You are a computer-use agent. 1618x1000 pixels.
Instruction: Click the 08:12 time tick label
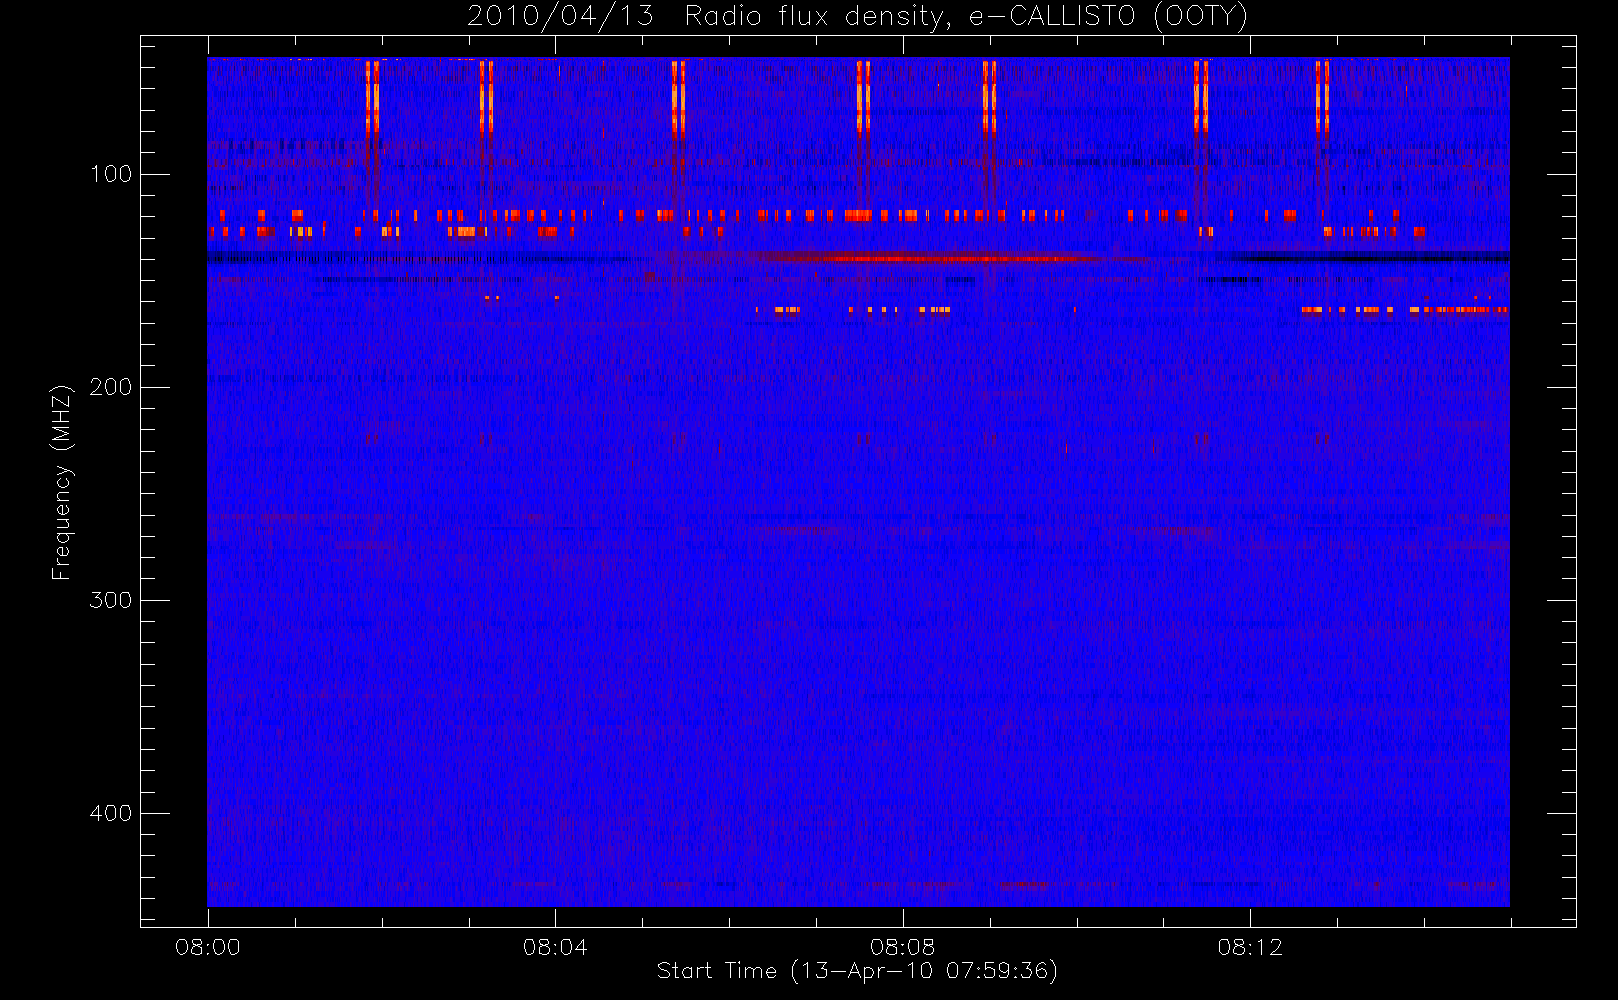[x=1250, y=947]
